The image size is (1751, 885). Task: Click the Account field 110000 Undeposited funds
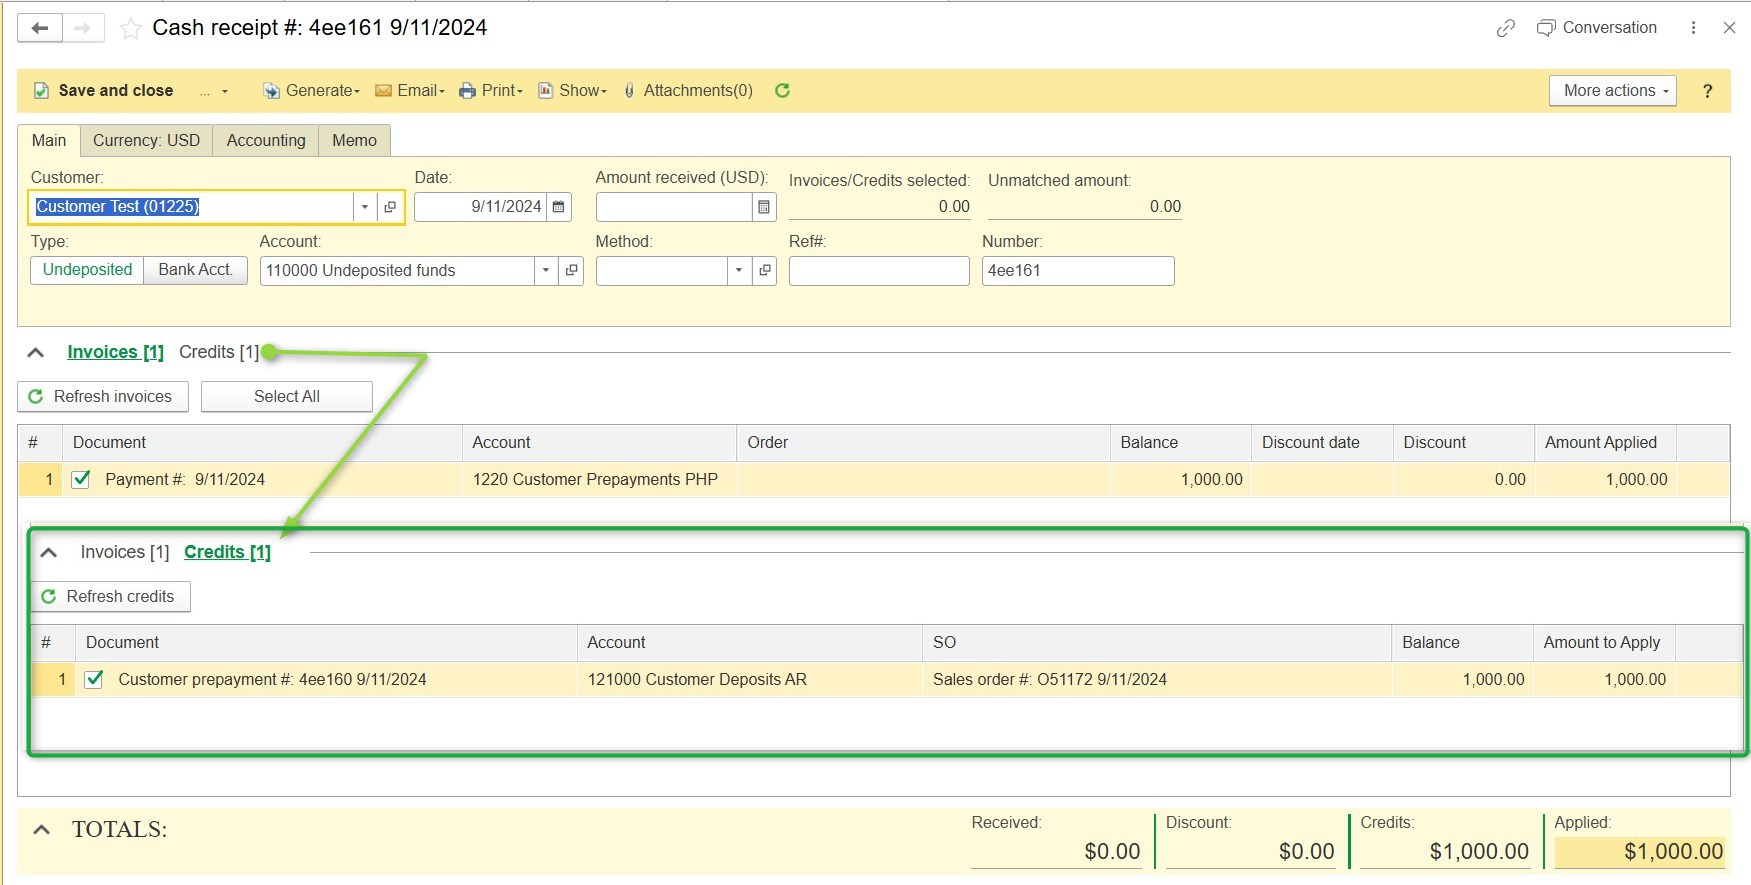tap(397, 271)
